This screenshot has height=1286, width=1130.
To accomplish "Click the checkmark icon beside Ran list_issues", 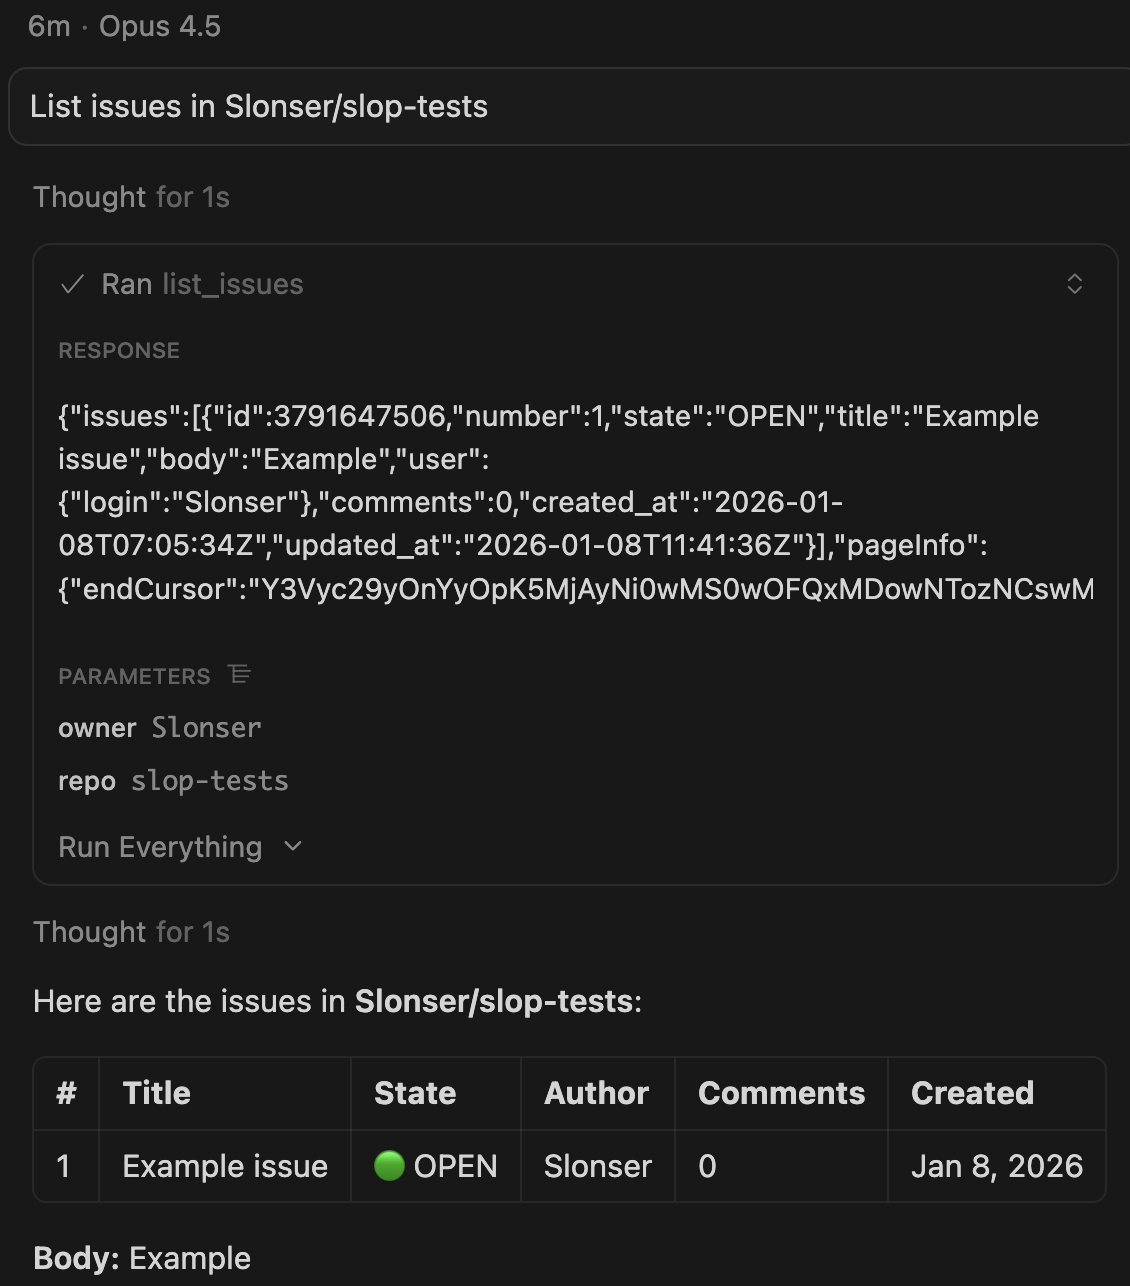I will (x=72, y=285).
